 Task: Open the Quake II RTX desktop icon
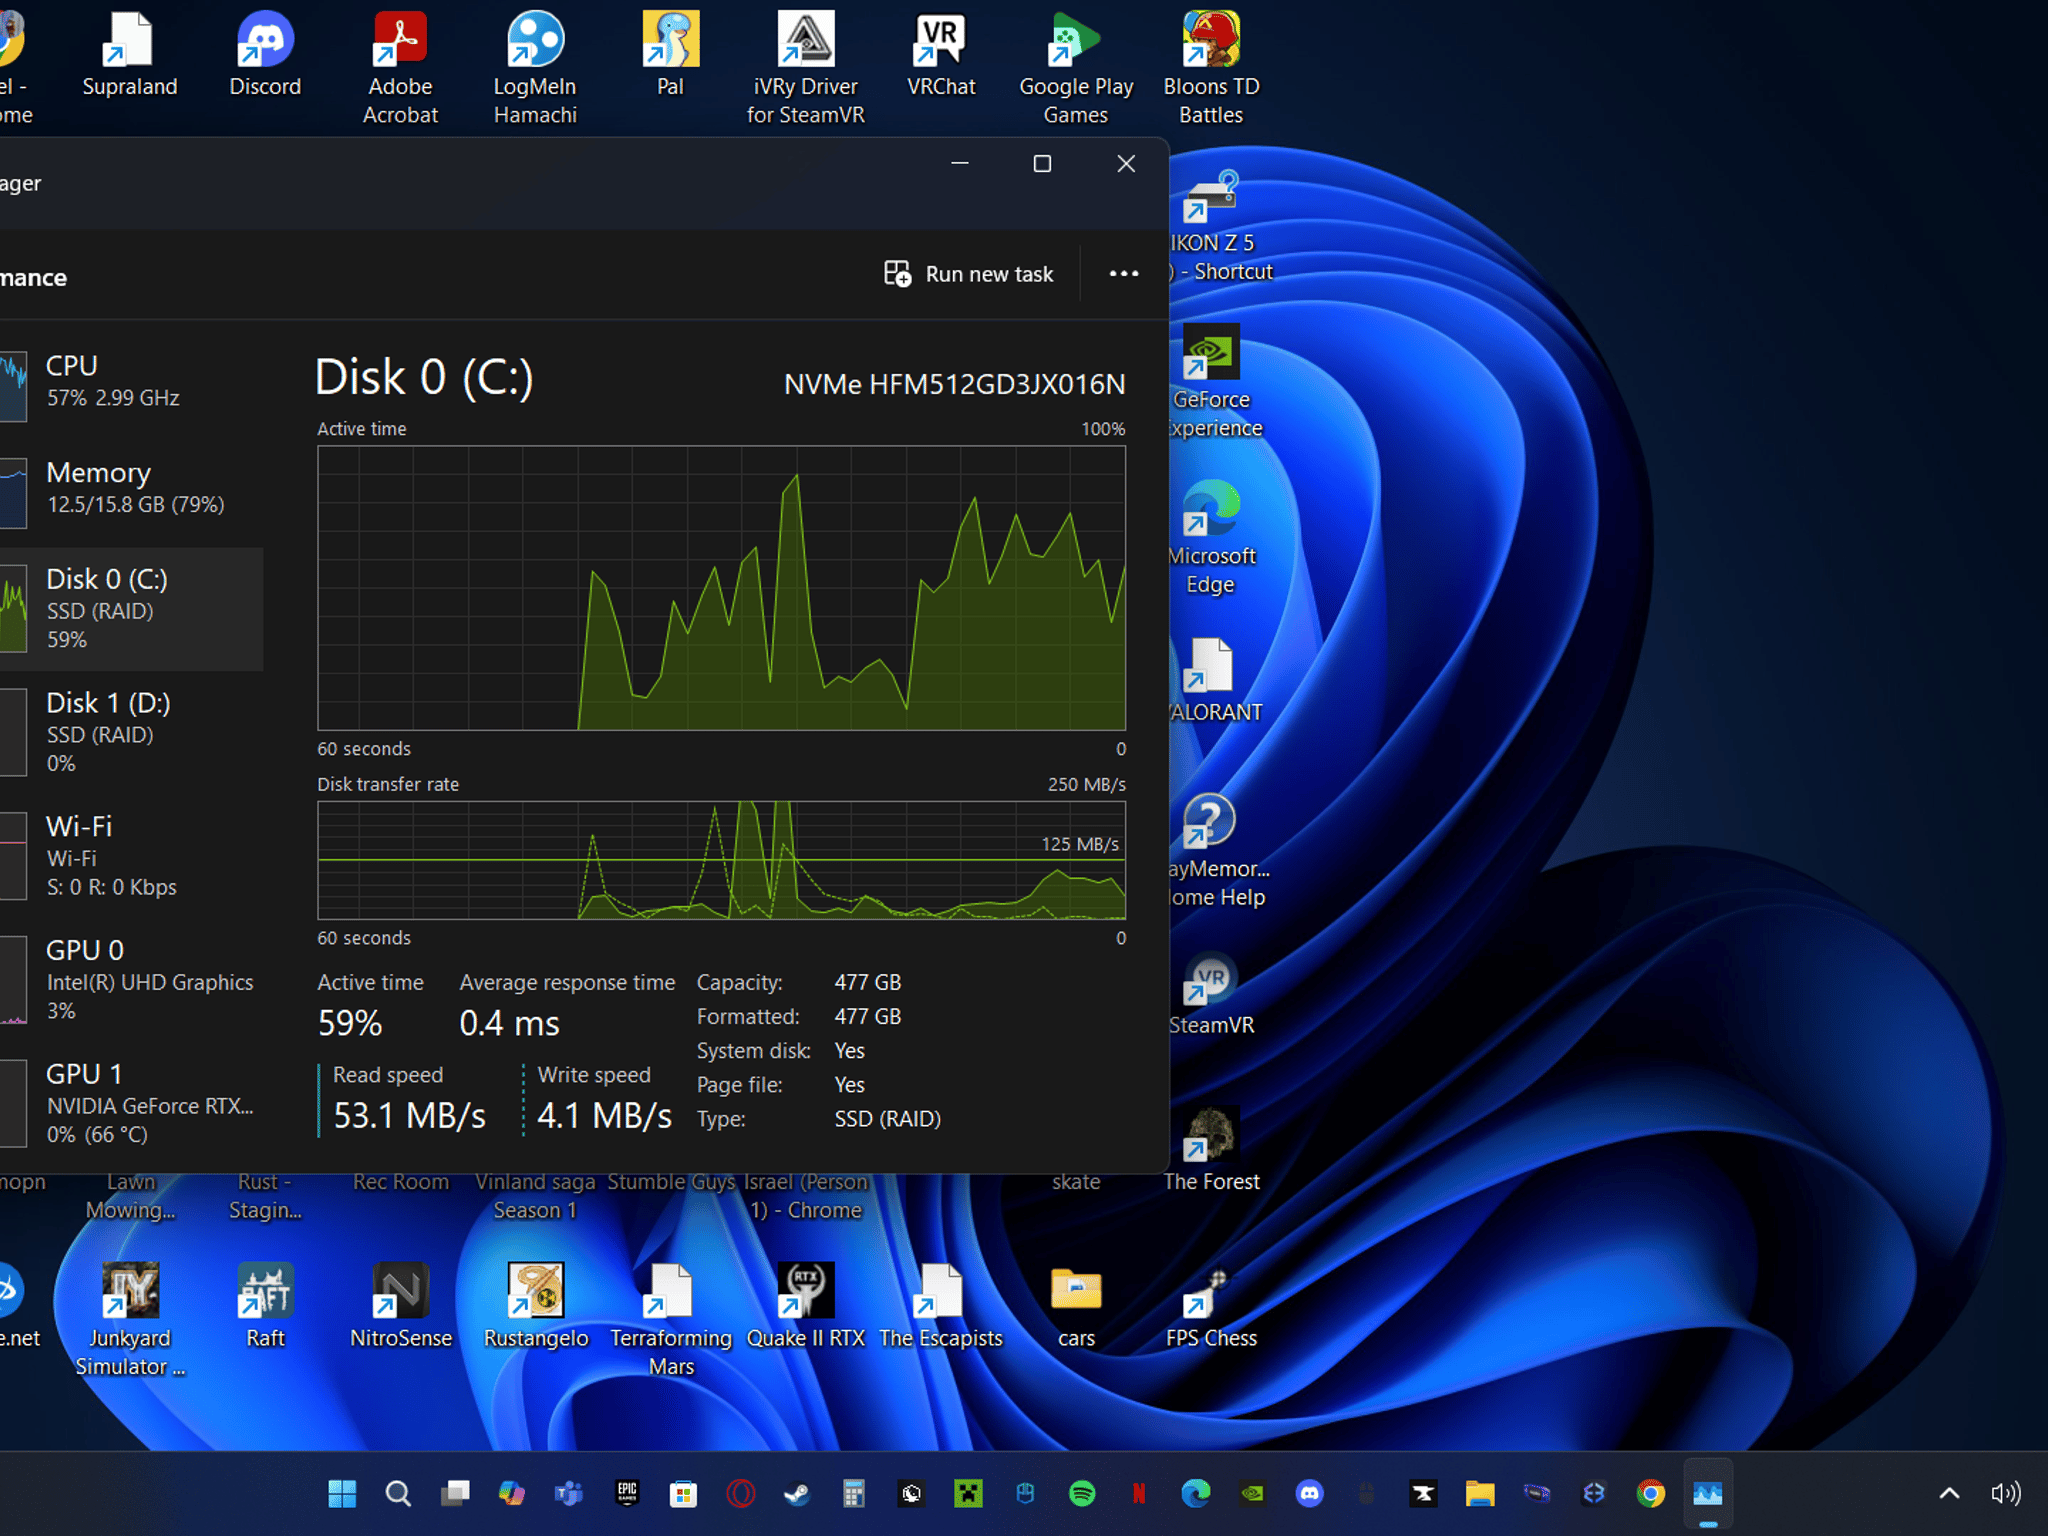point(806,1306)
